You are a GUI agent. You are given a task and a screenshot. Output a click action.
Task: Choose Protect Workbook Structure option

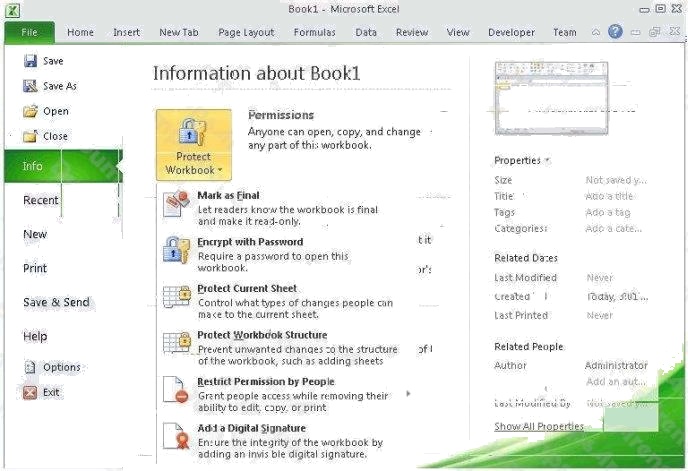281,348
